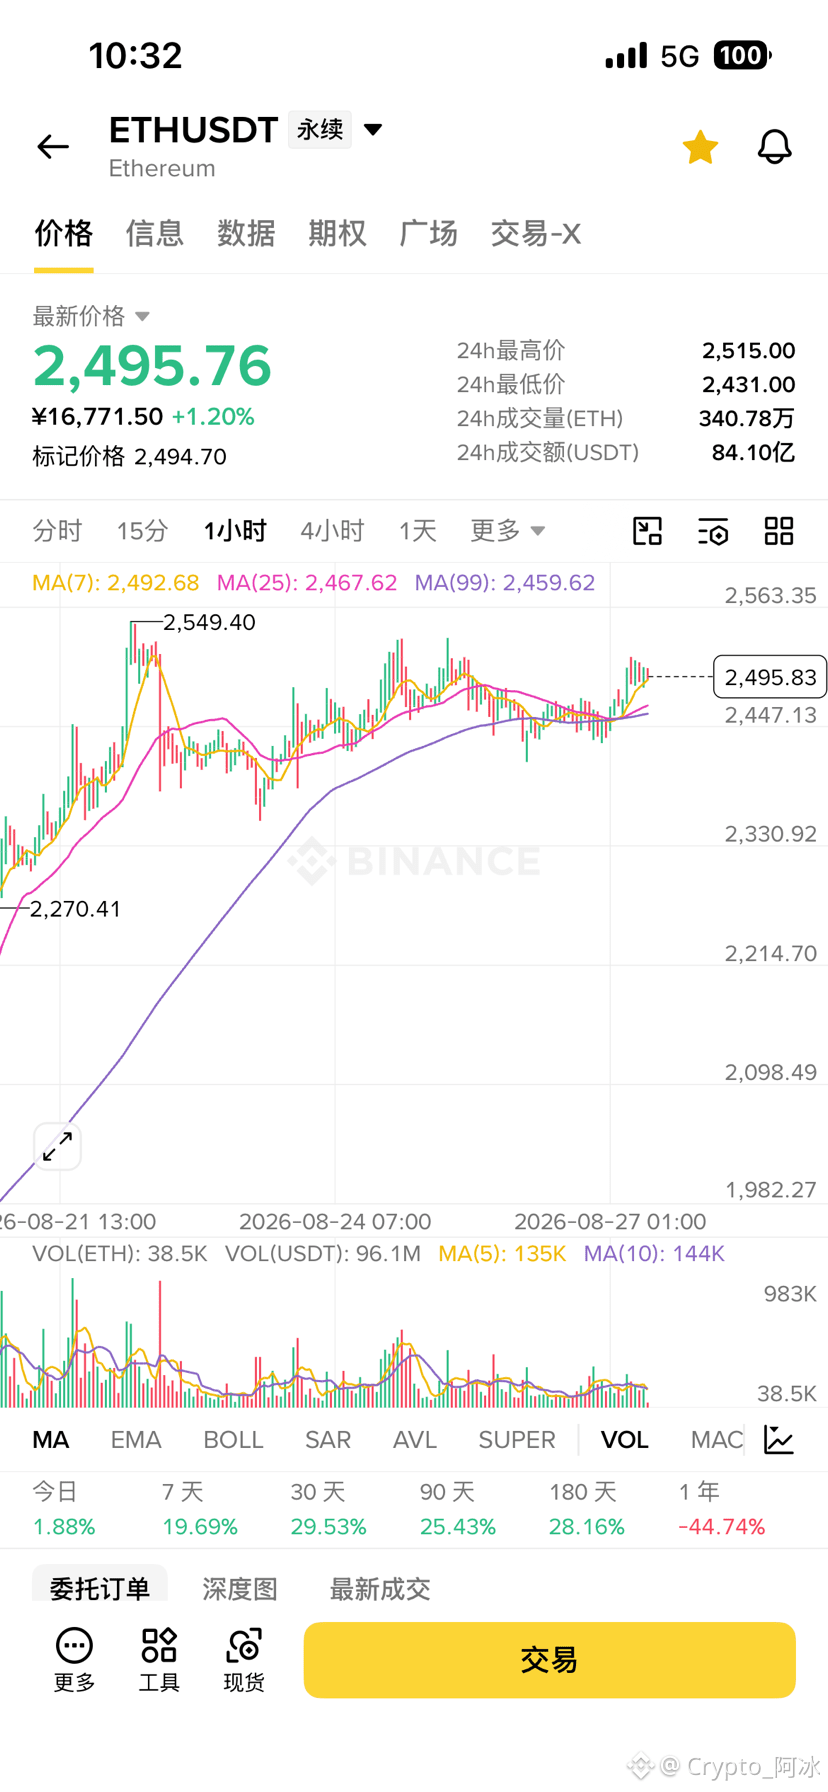
Task: Tap the 180 天 28.16% performance
Action: tap(587, 1509)
